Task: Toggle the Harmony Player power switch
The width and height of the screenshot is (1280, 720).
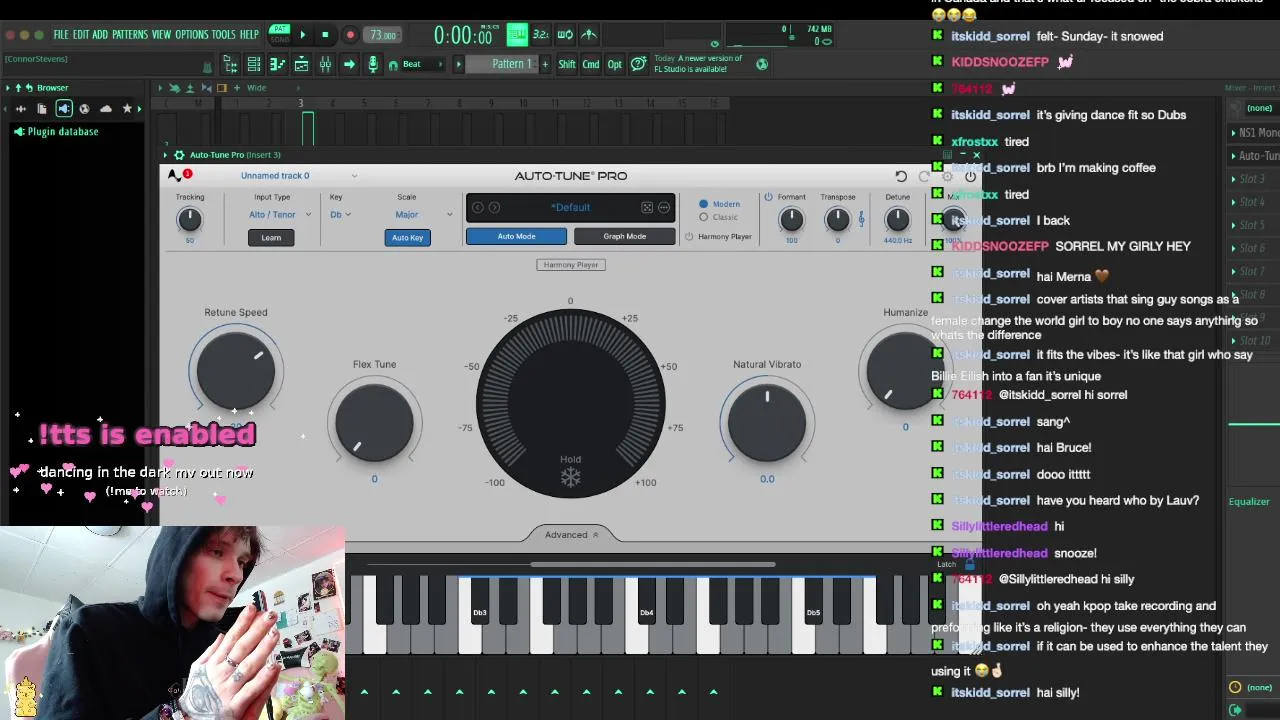Action: tap(689, 237)
